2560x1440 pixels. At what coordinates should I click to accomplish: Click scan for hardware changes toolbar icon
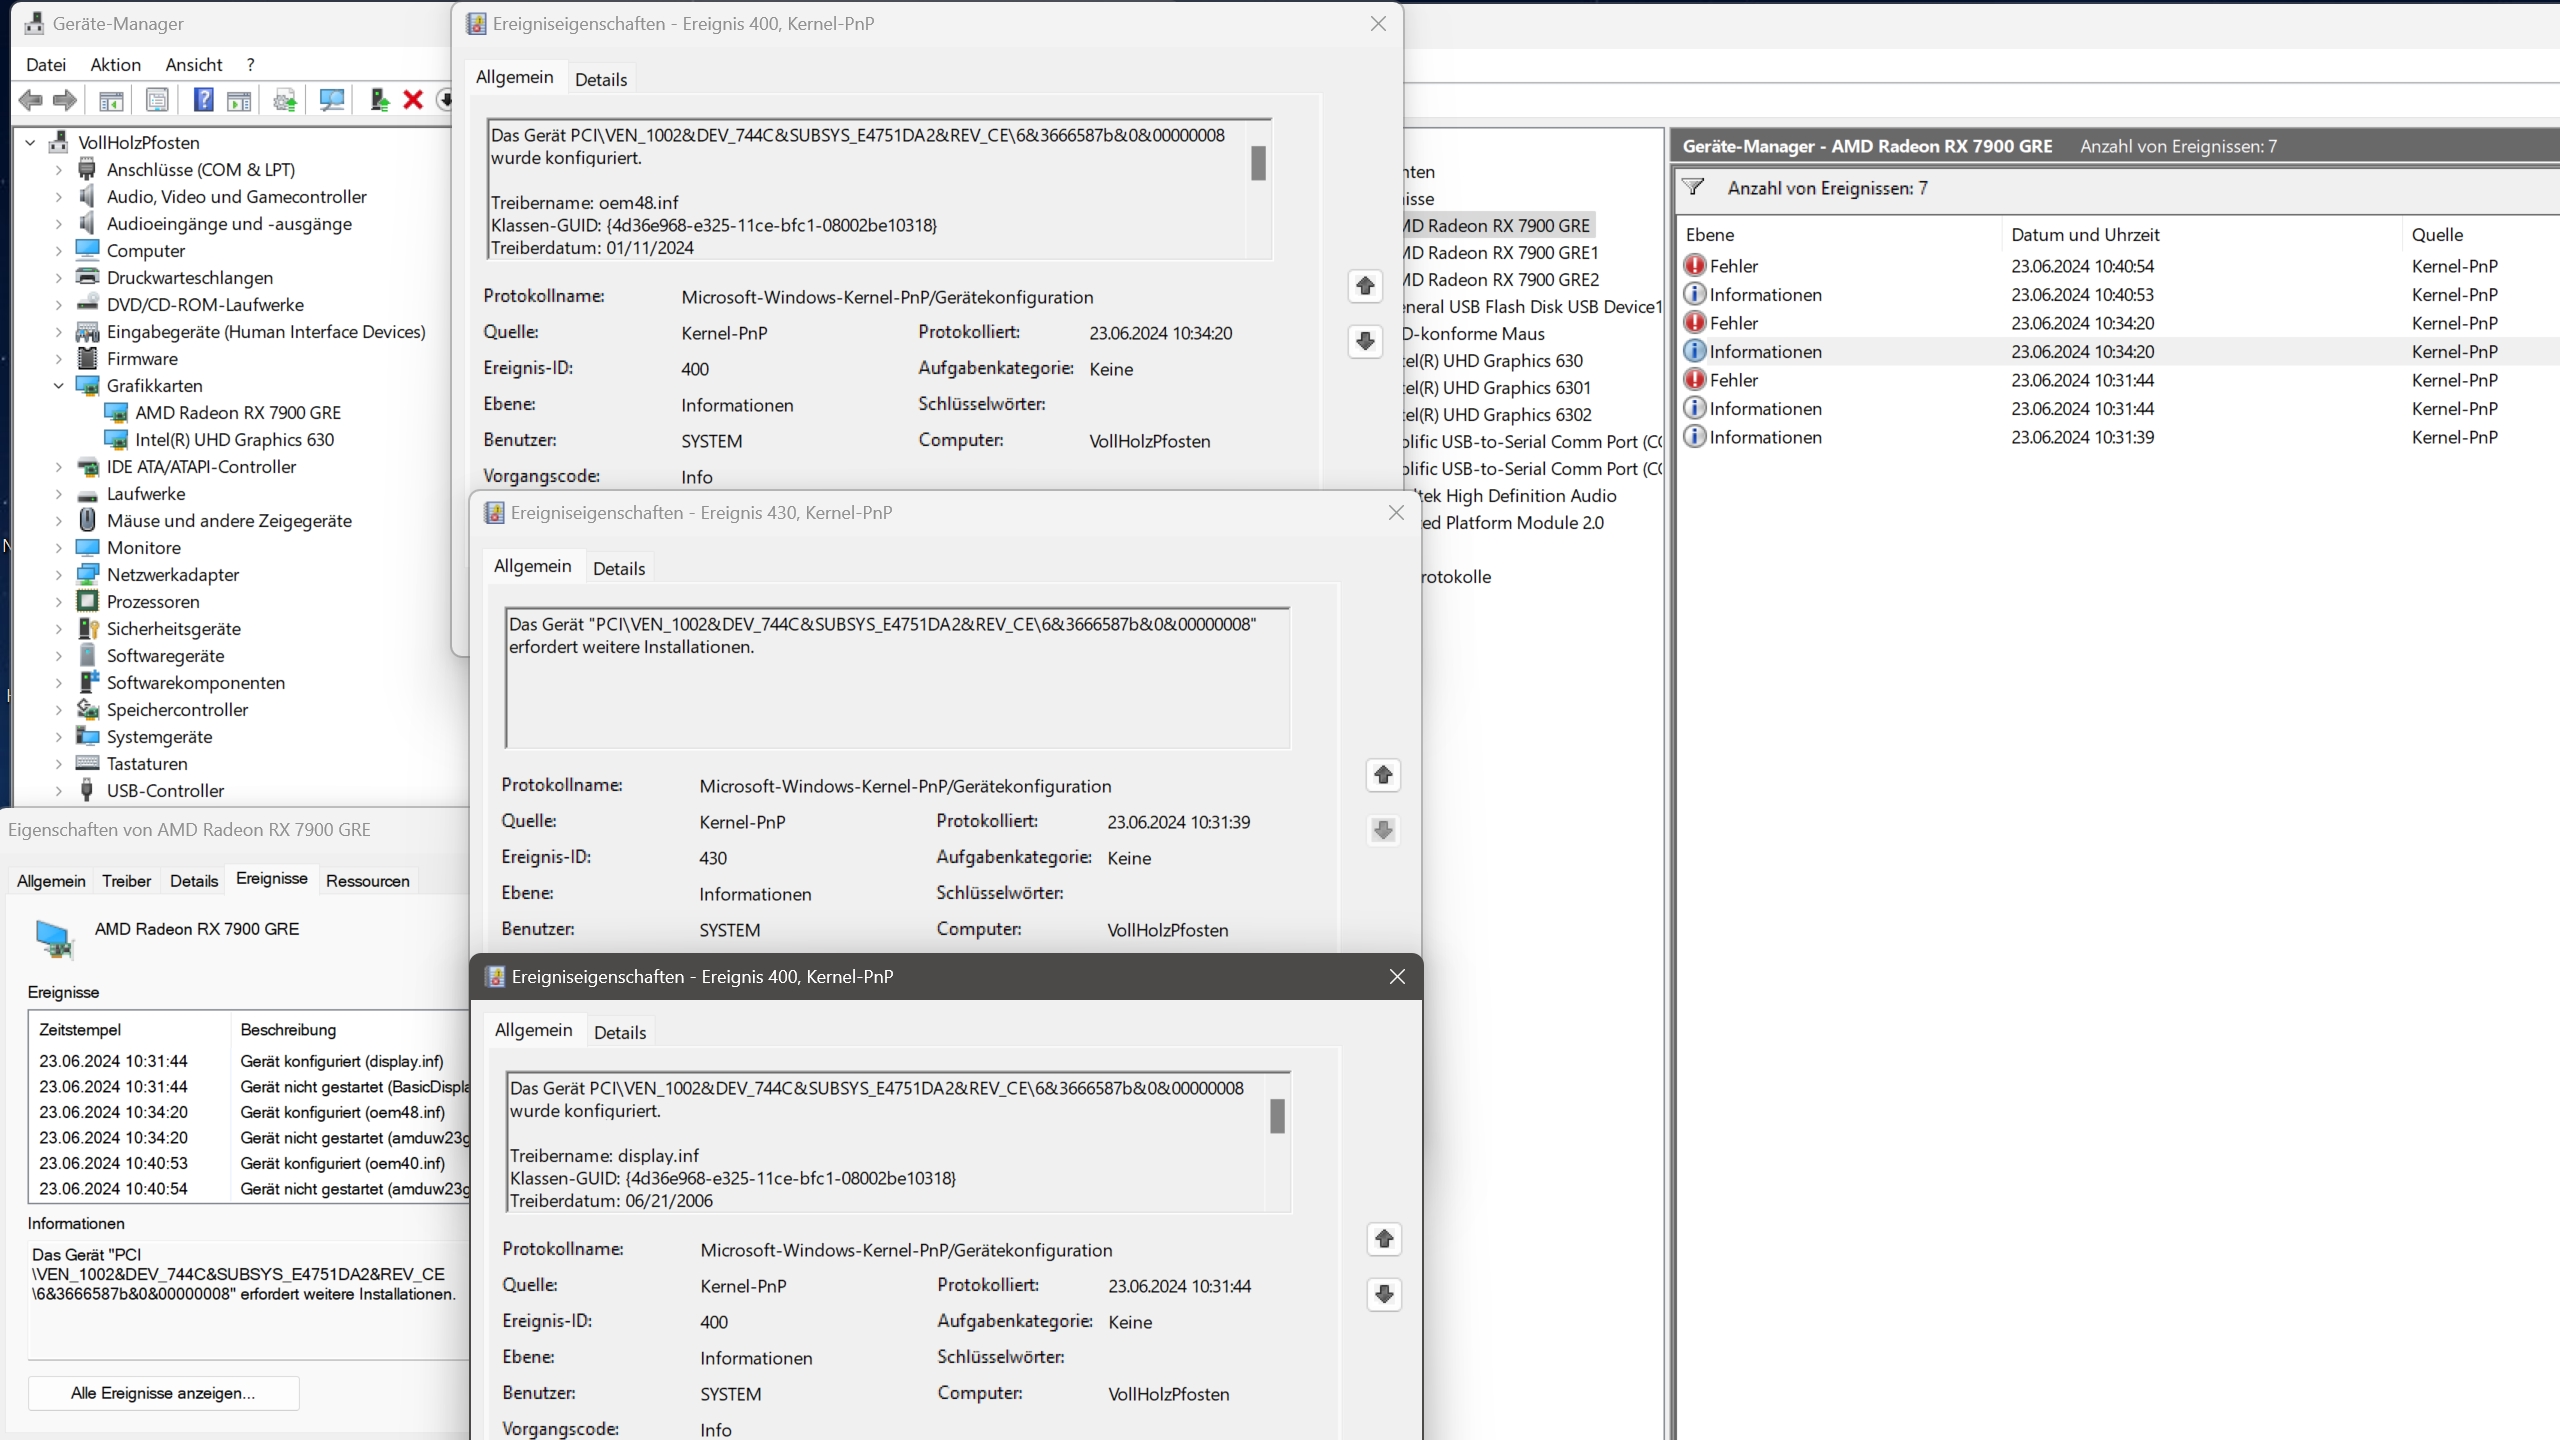pos(331,100)
